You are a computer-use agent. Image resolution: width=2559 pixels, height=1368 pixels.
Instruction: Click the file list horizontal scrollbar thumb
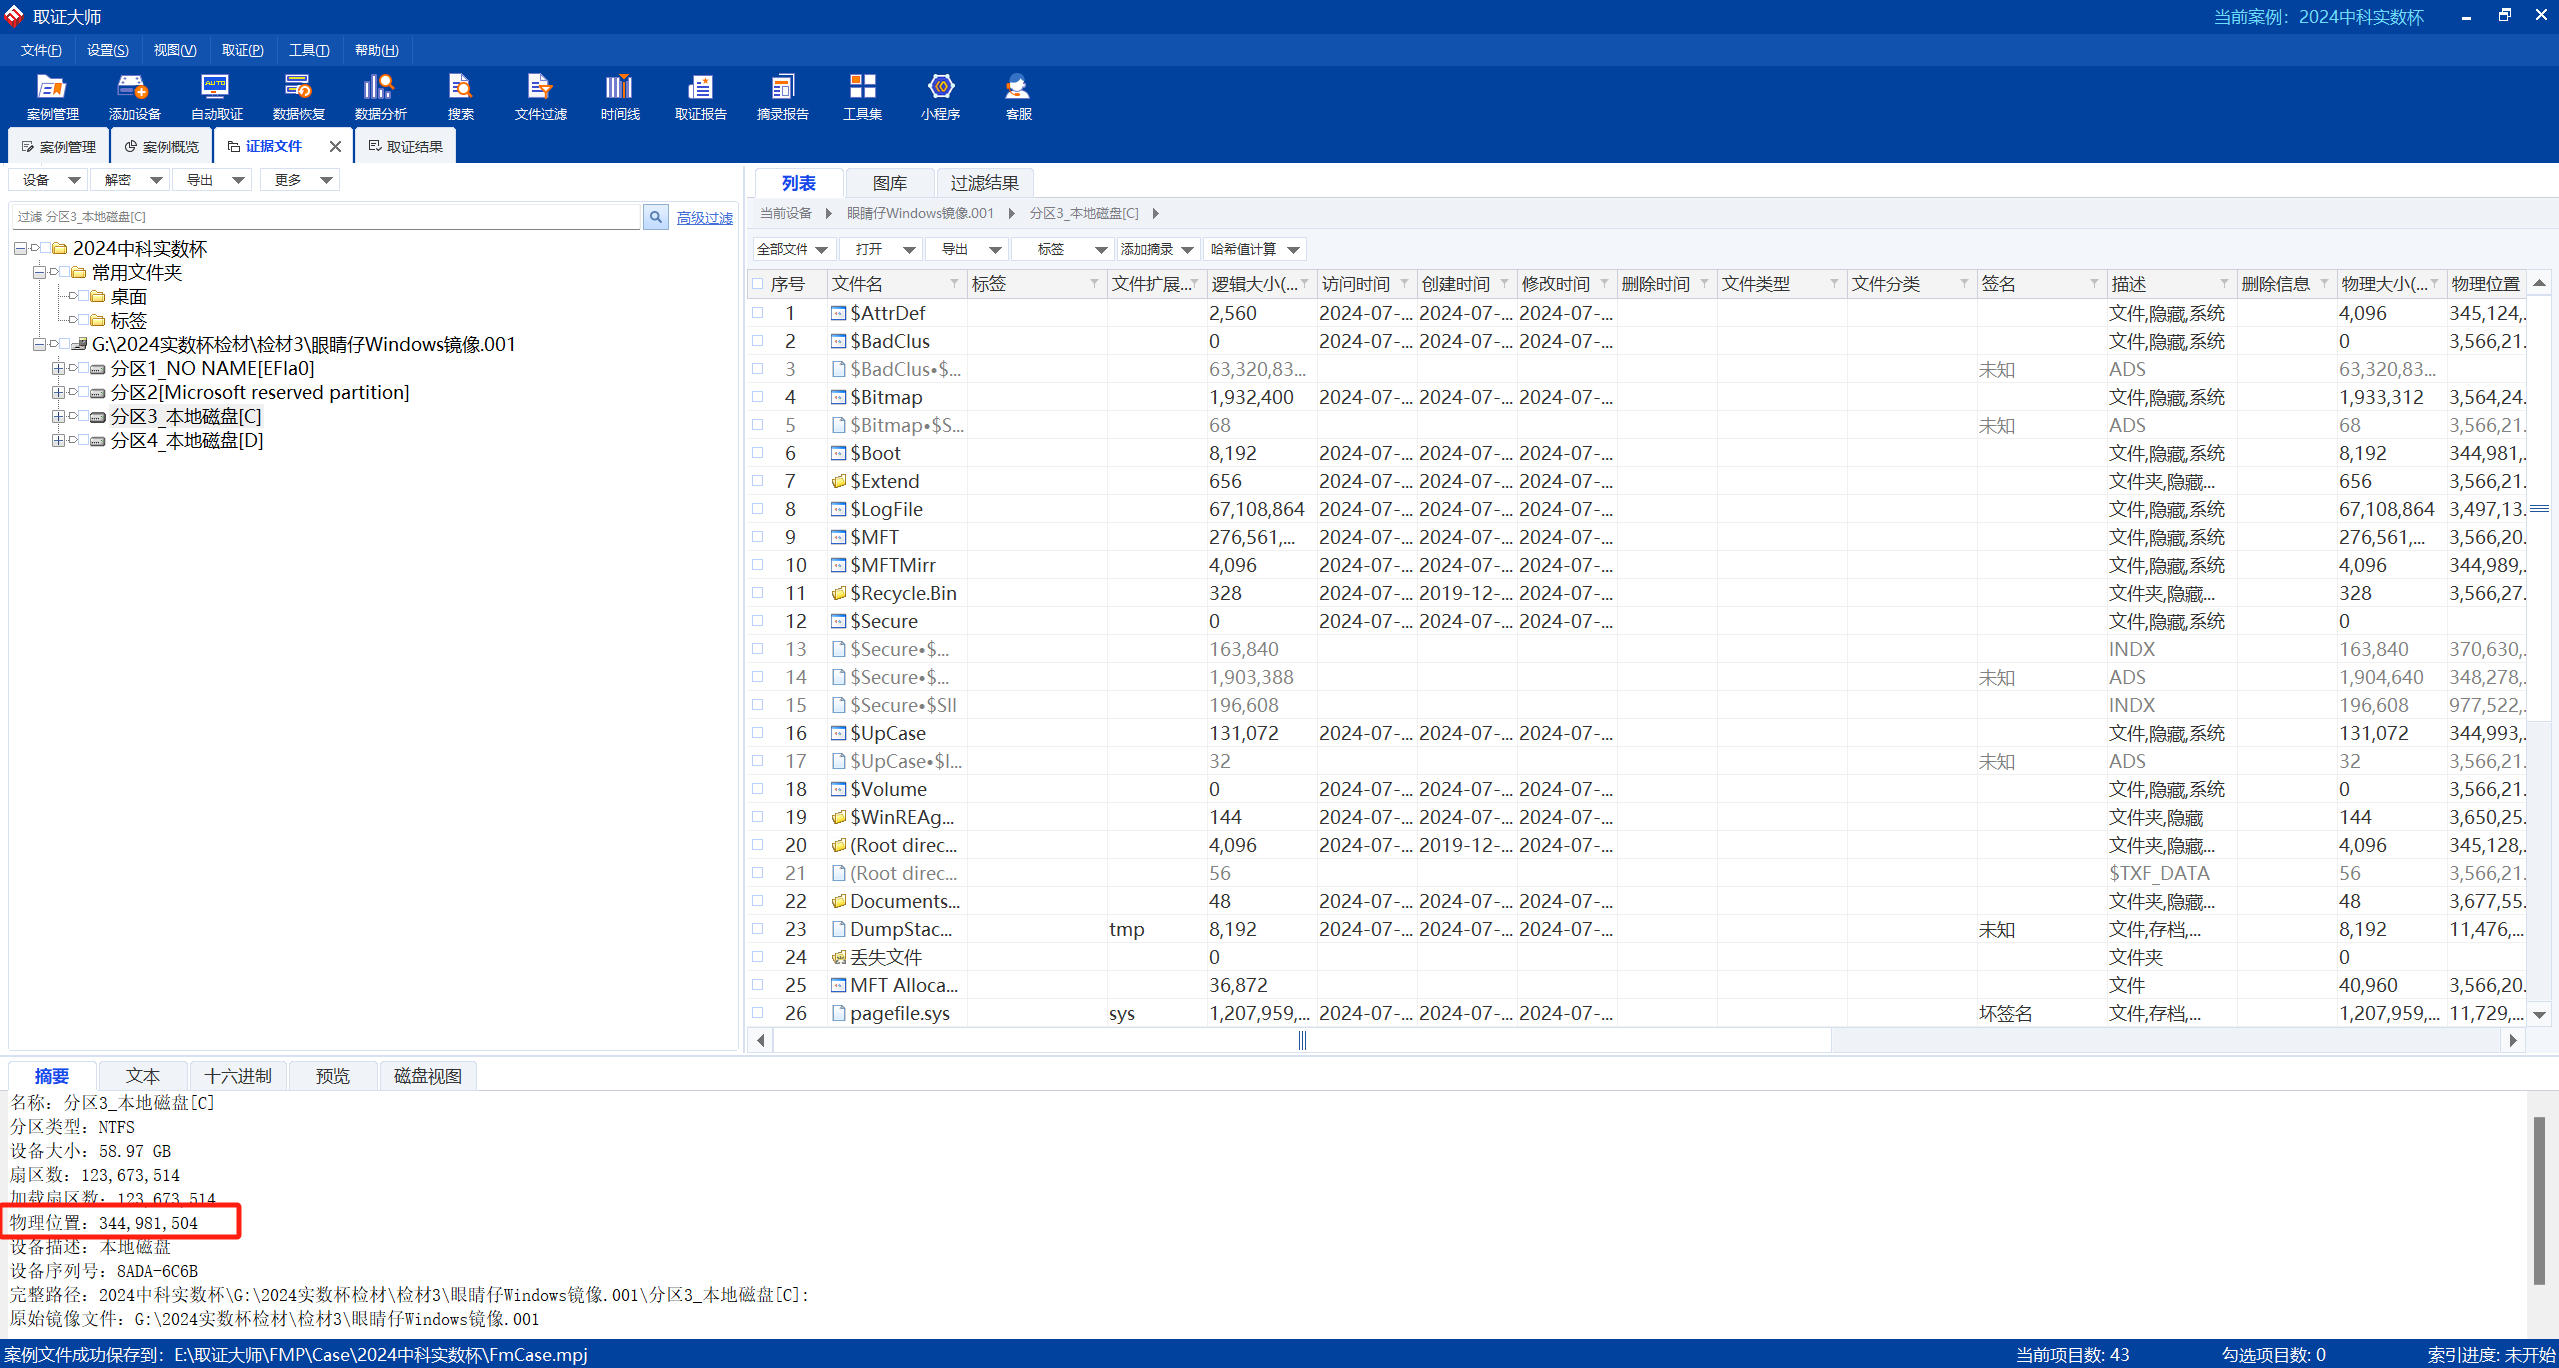pos(1302,1041)
